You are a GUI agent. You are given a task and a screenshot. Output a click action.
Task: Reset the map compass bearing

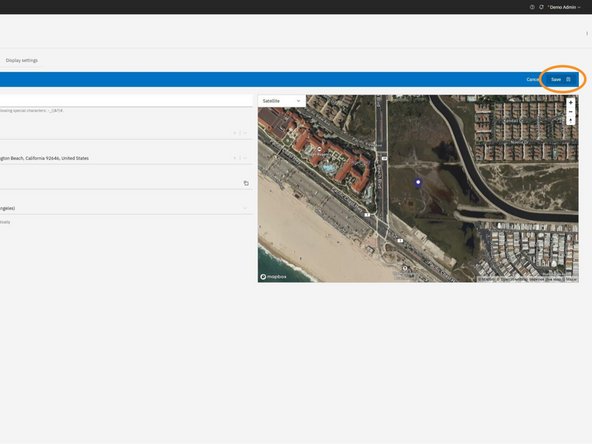pyautogui.click(x=570, y=120)
